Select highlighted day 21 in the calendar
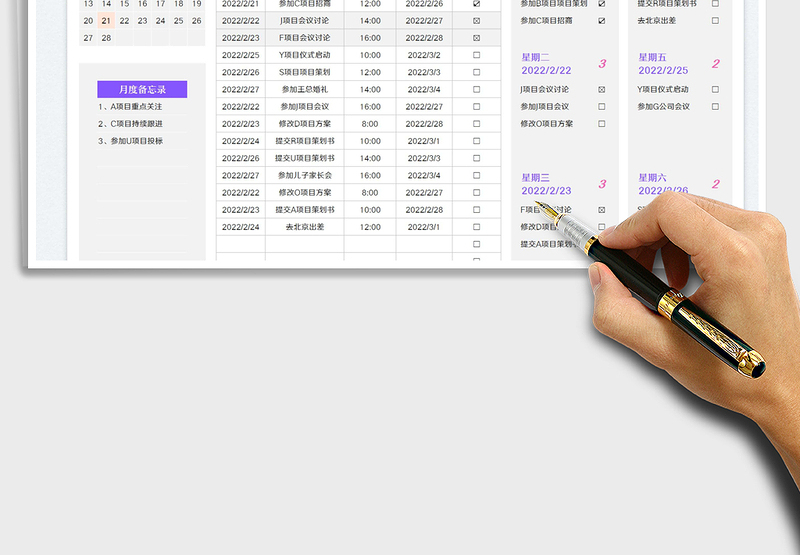Screen dimensions: 800x555 point(106,21)
